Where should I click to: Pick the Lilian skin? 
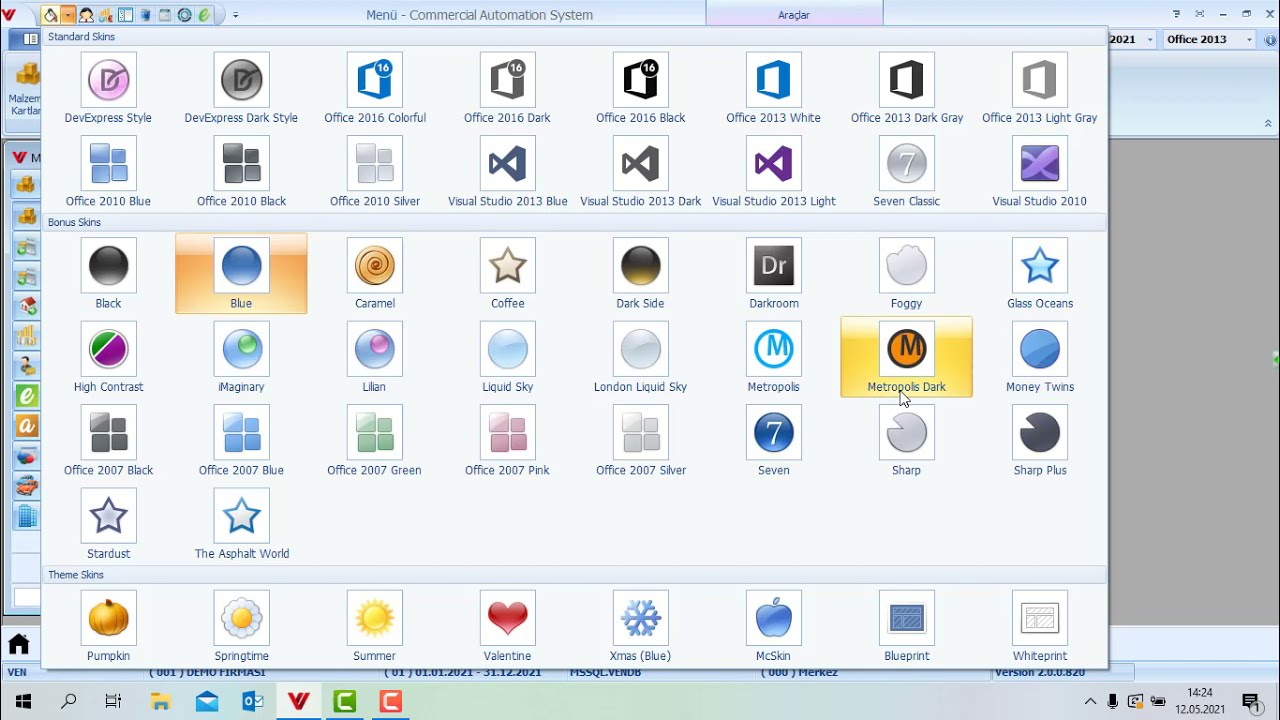[374, 357]
